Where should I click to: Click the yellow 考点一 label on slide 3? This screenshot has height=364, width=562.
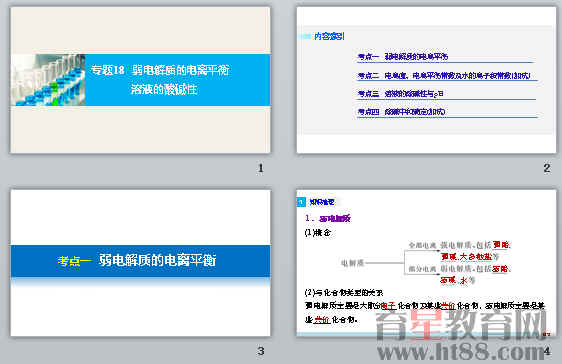click(74, 261)
